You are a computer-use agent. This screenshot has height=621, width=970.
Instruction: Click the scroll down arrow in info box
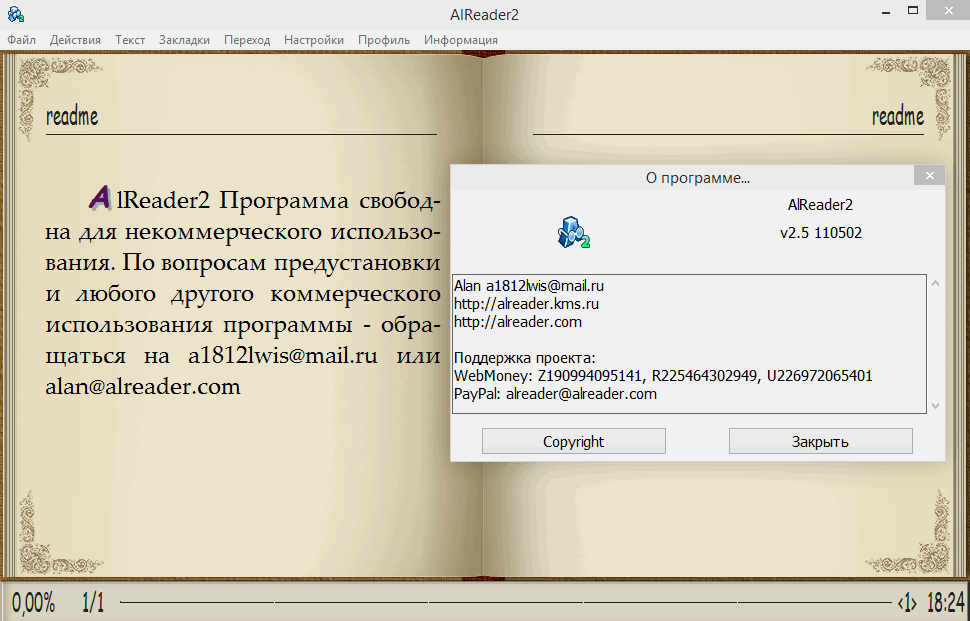tap(935, 406)
